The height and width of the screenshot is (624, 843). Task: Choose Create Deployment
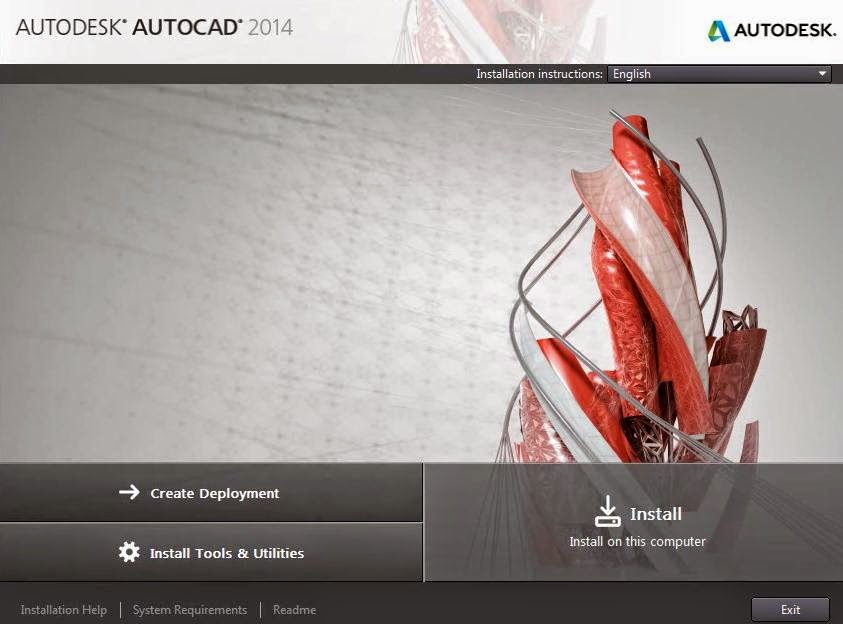(x=211, y=492)
